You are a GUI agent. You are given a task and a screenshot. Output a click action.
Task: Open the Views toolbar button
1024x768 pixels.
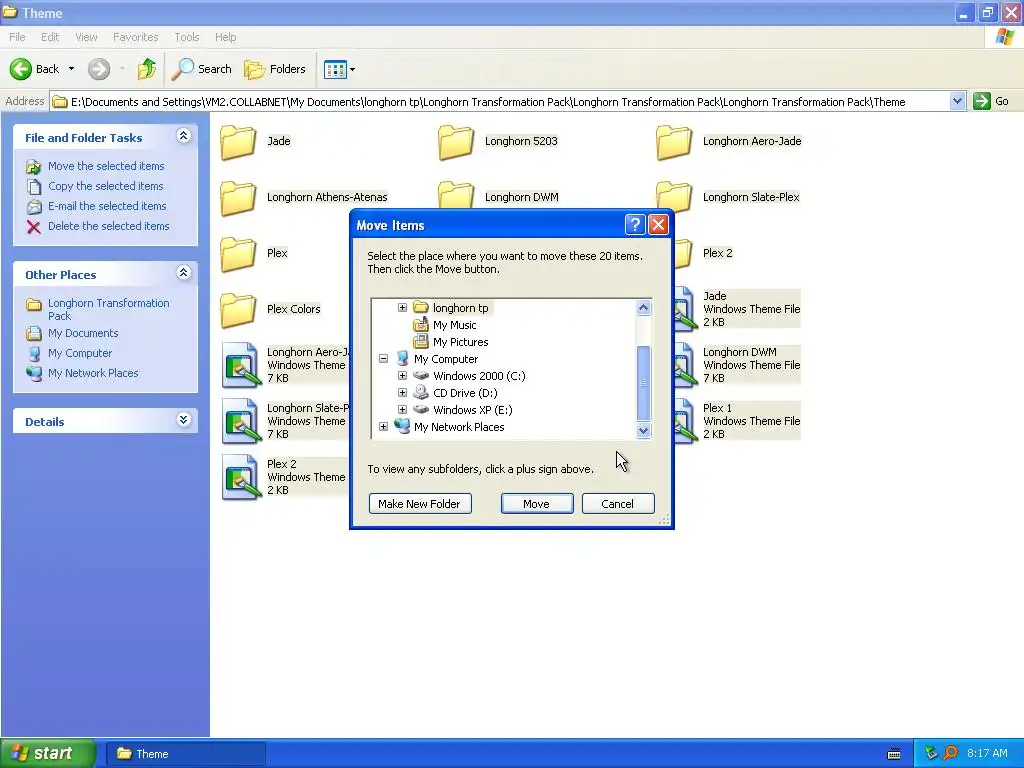point(340,69)
